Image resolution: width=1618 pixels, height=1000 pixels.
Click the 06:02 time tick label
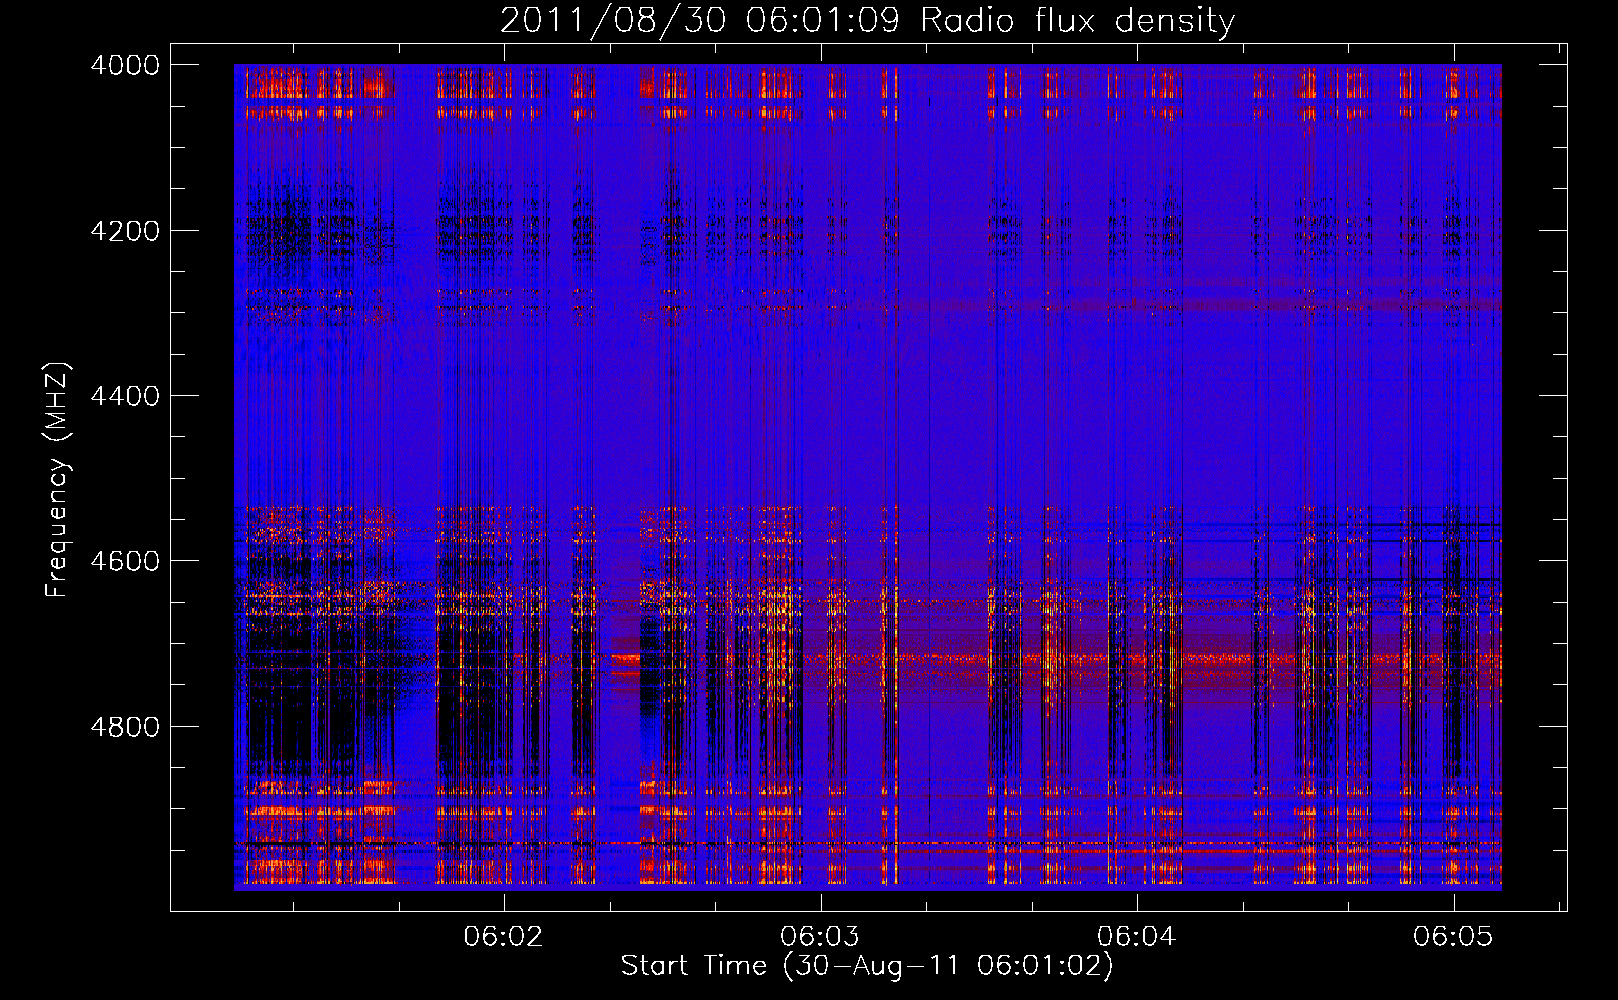(x=504, y=936)
